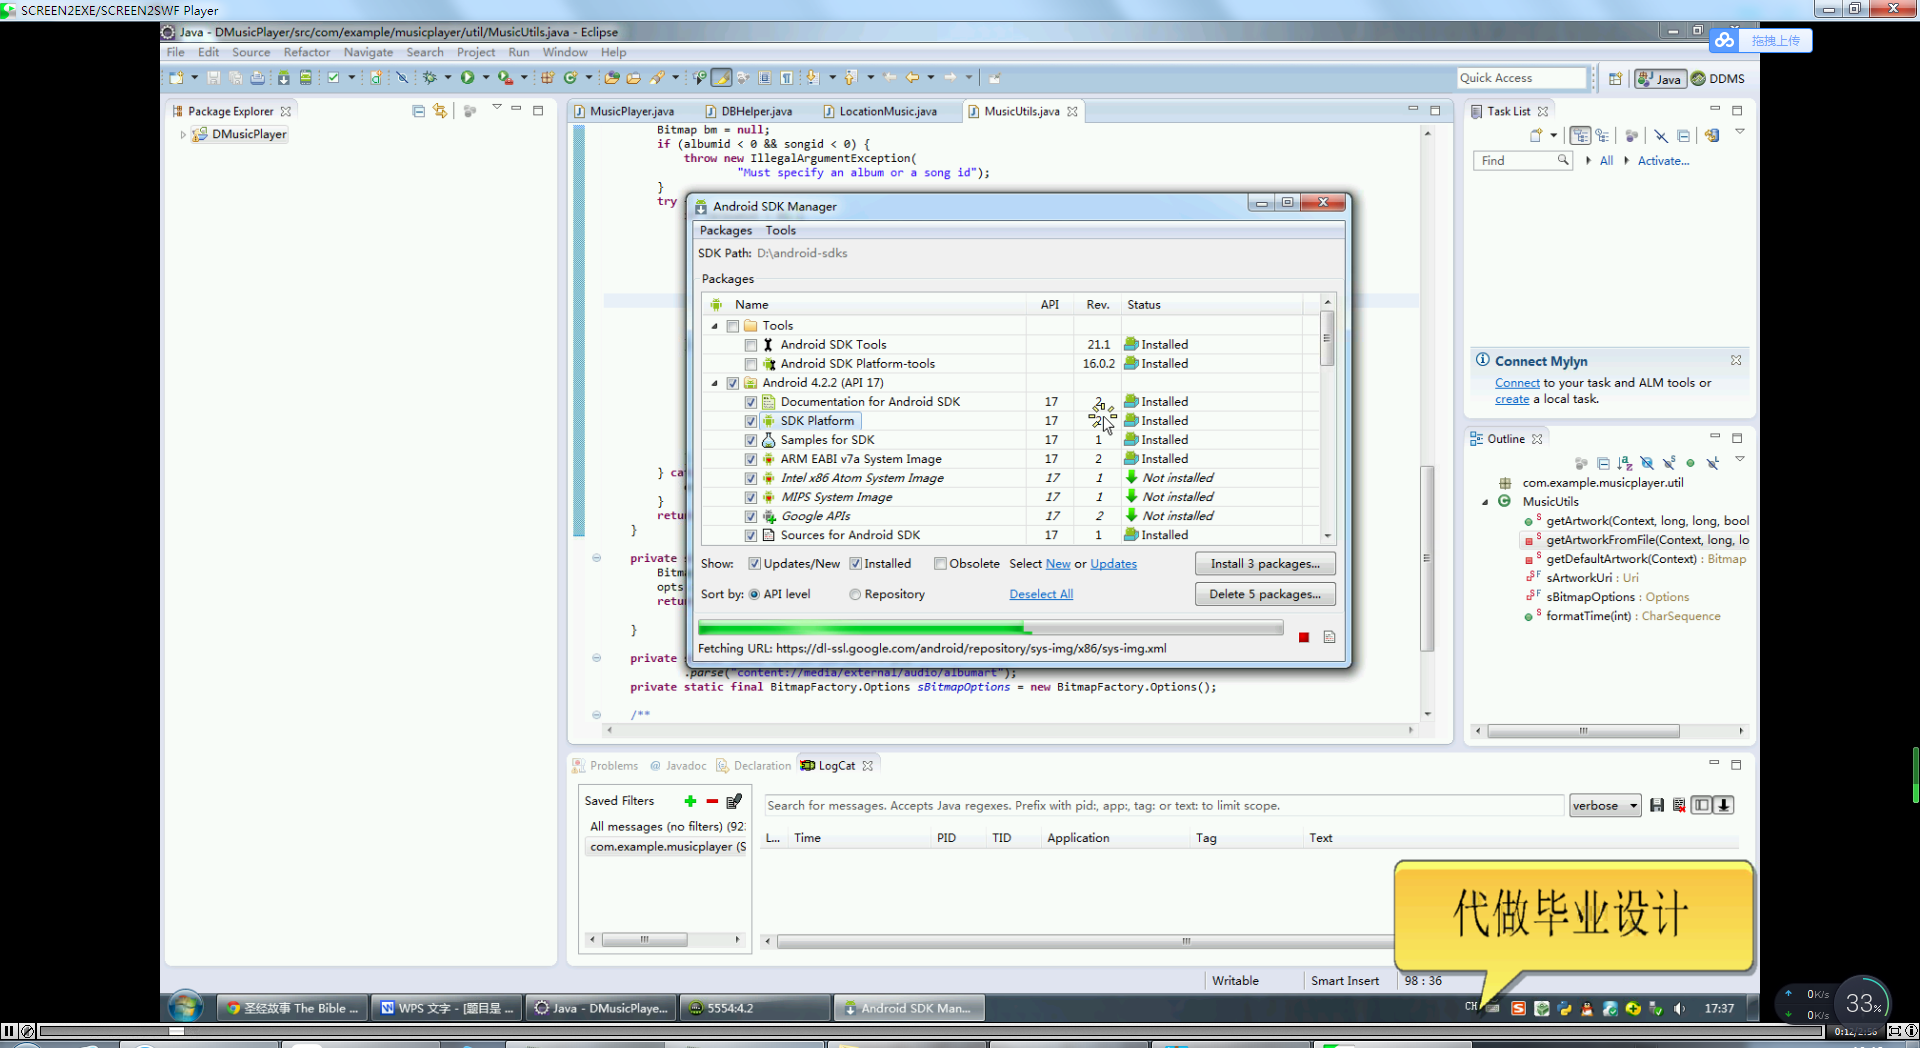Click Hide Fields icon in Outline toolbar
This screenshot has width=1920, height=1048.
(1647, 462)
